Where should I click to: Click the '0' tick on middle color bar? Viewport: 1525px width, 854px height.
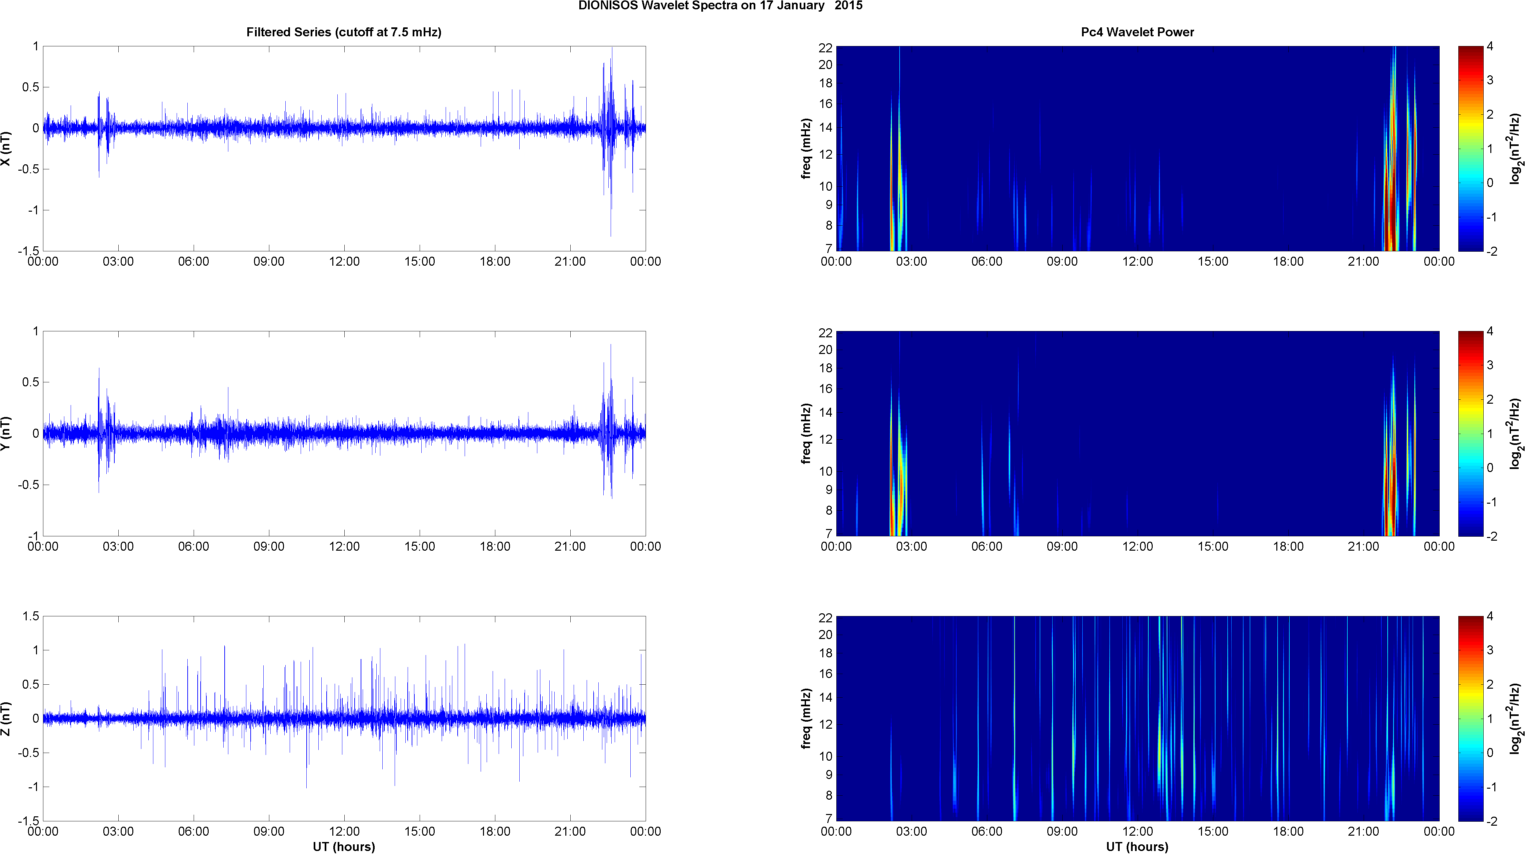pos(1490,468)
